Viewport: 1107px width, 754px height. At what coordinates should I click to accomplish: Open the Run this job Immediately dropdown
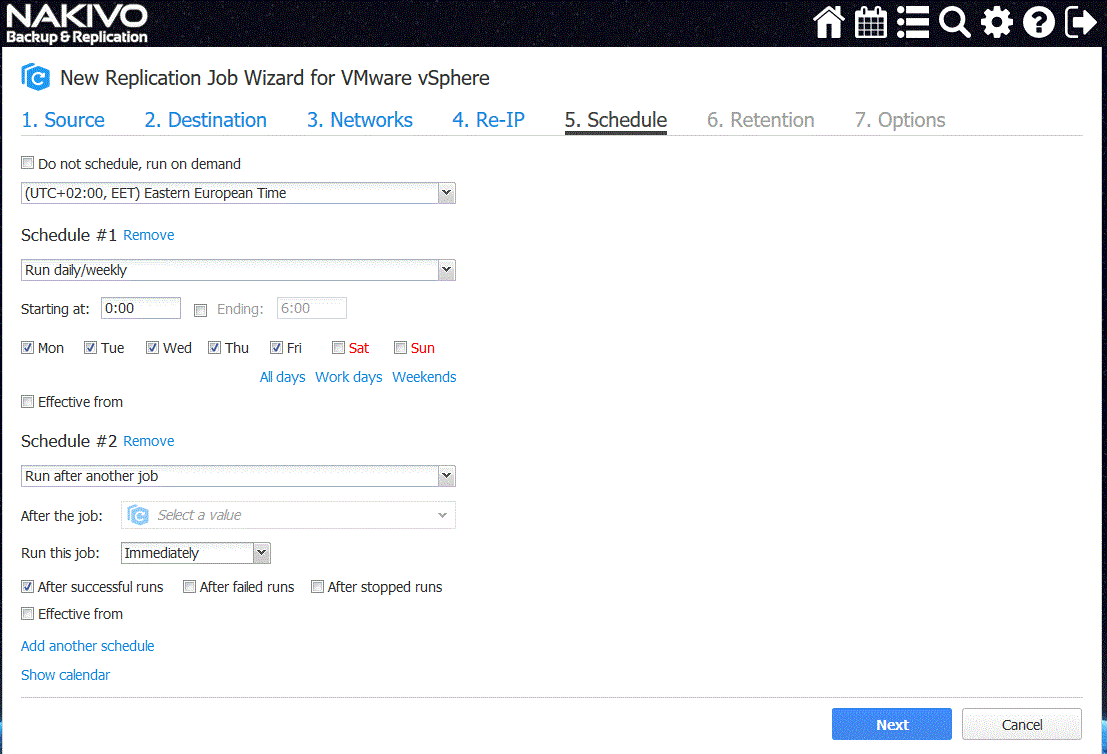tap(196, 553)
